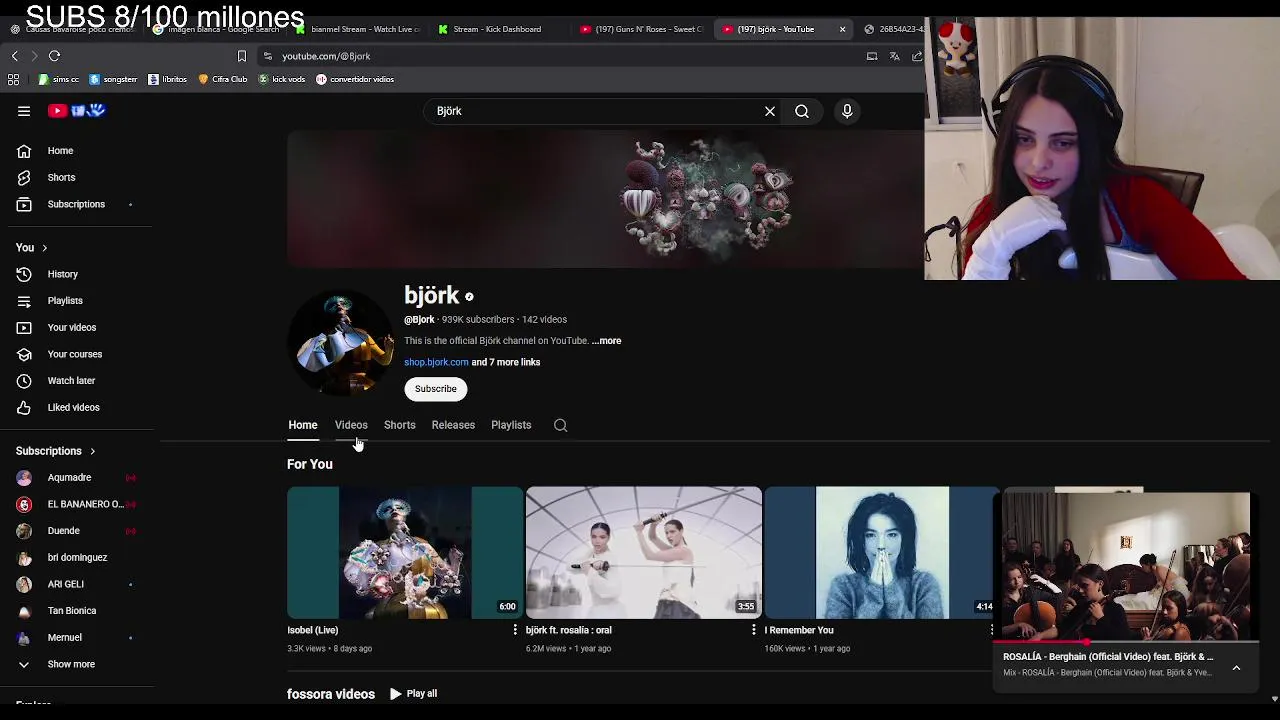The image size is (1280, 720).
Task: Open sims cc bookmark
Action: pos(58,79)
